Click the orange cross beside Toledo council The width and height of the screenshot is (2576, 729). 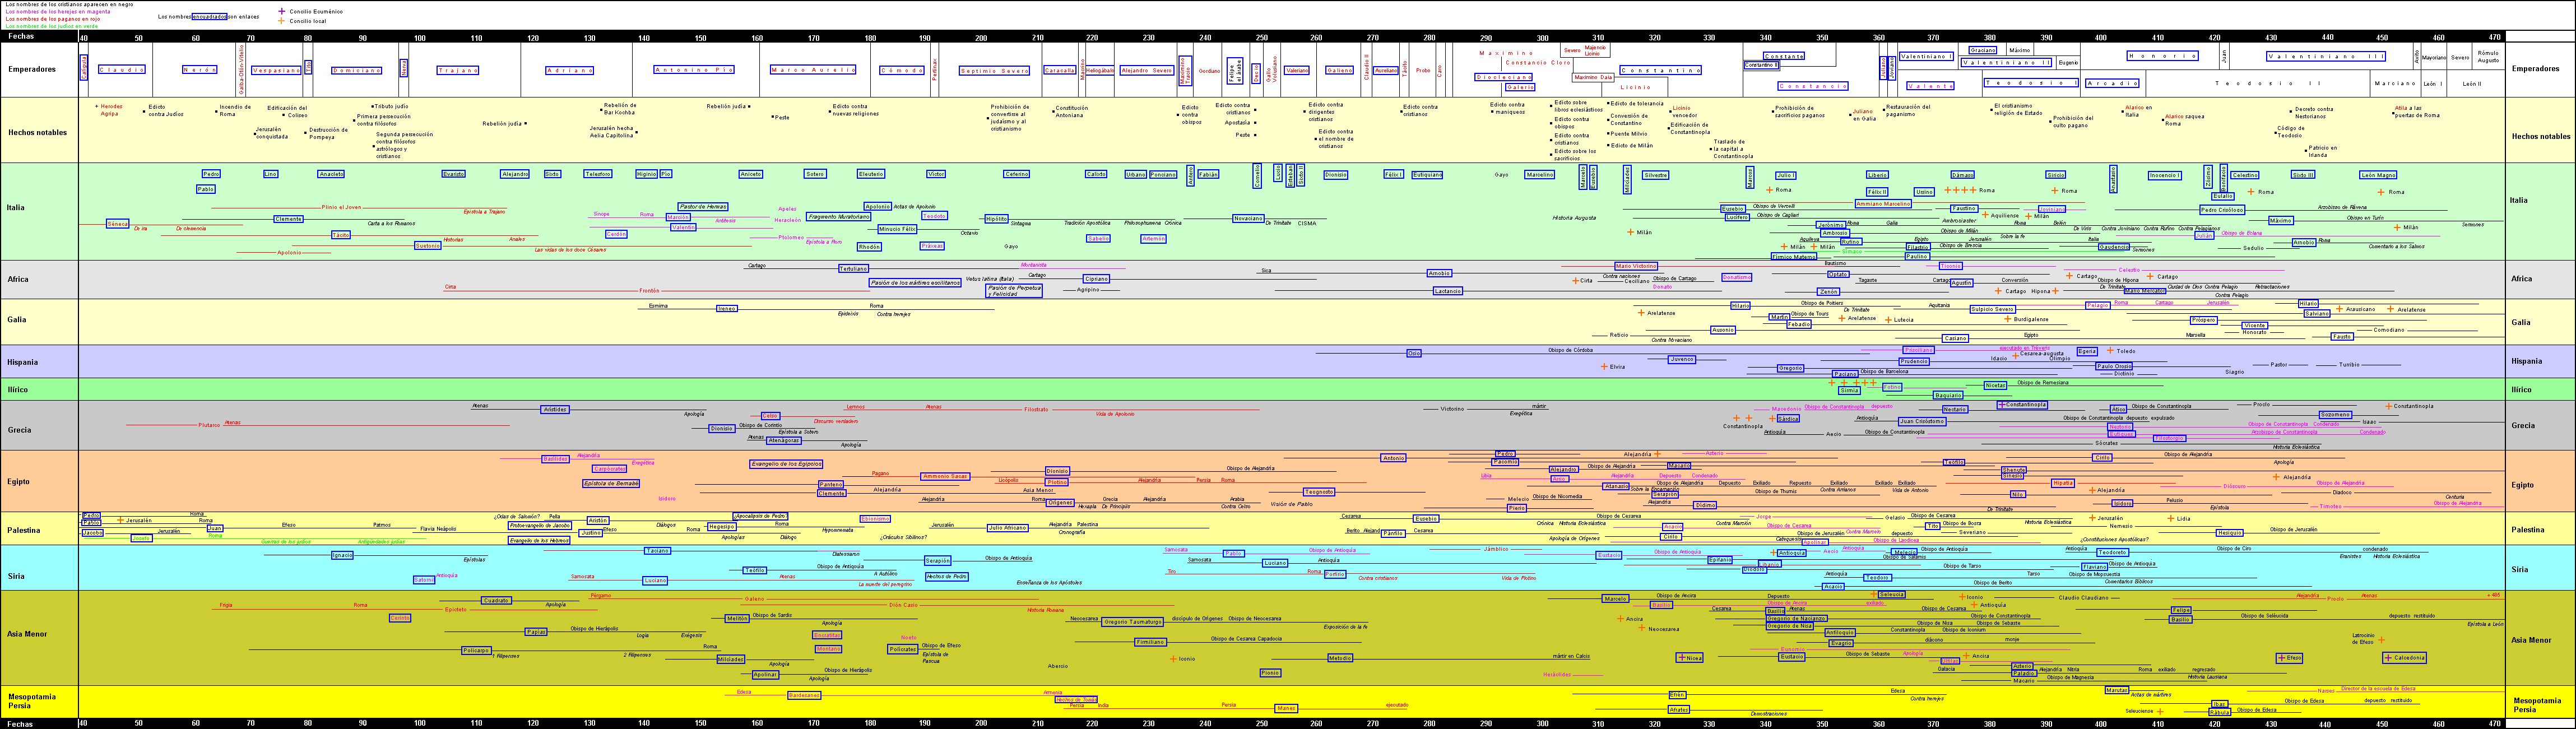pos(2110,351)
